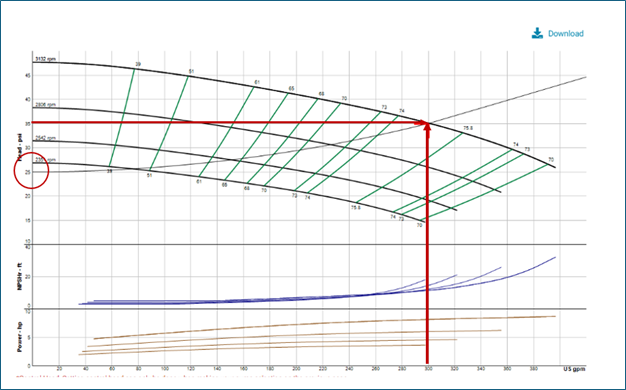The image size is (626, 390).
Task: Open the Download text link
Action: [566, 34]
